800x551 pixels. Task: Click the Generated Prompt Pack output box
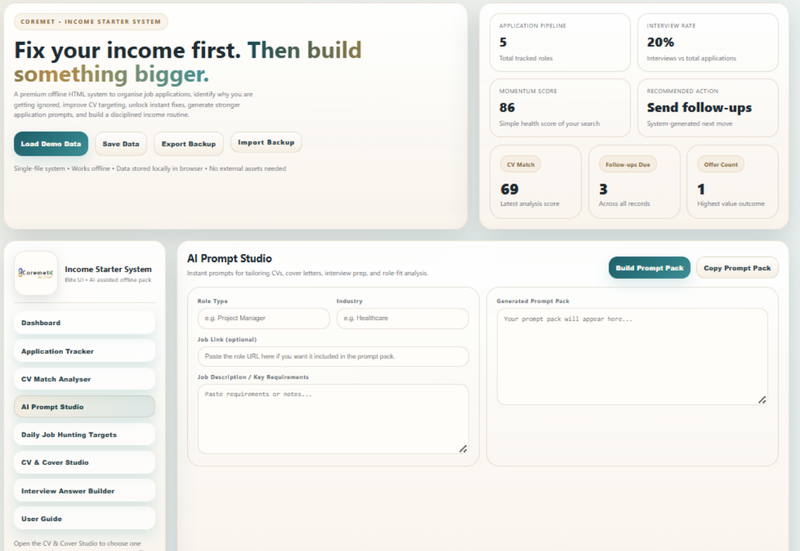(632, 357)
